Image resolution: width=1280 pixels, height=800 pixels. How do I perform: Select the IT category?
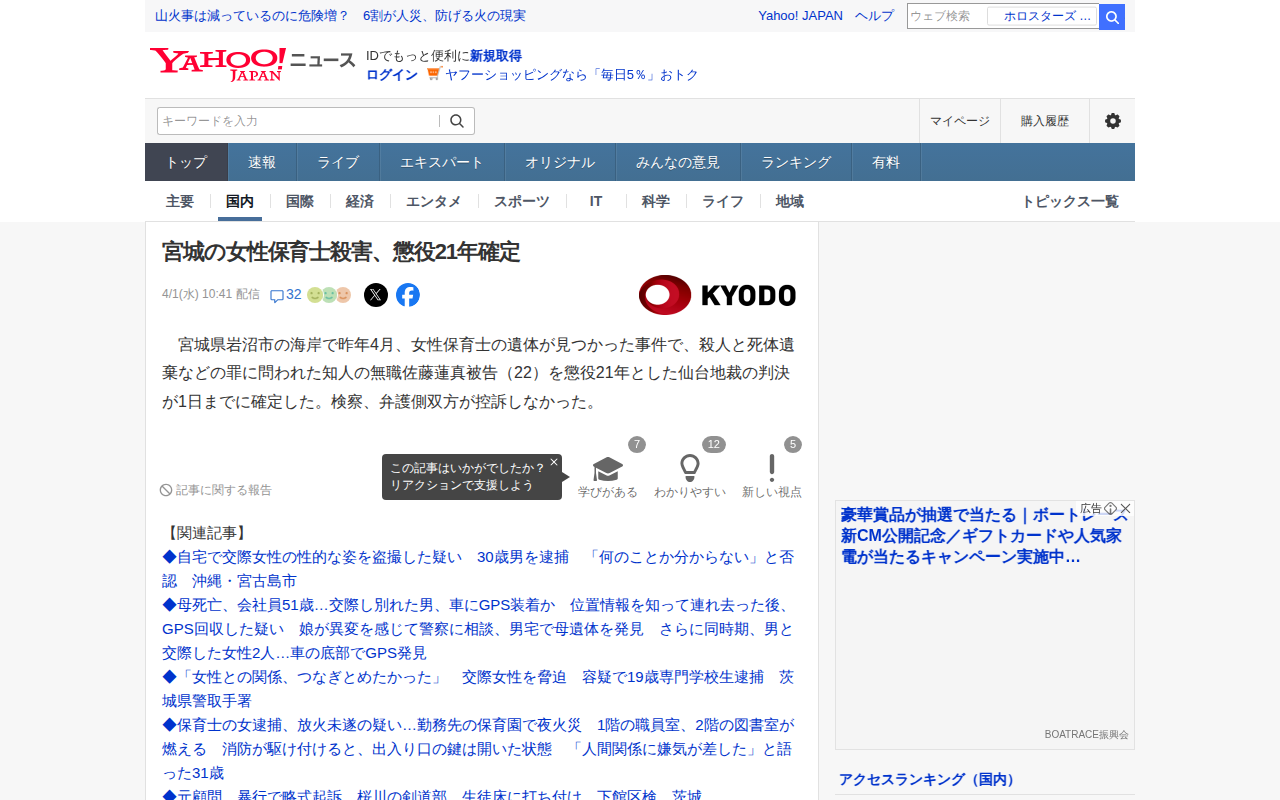click(x=596, y=201)
